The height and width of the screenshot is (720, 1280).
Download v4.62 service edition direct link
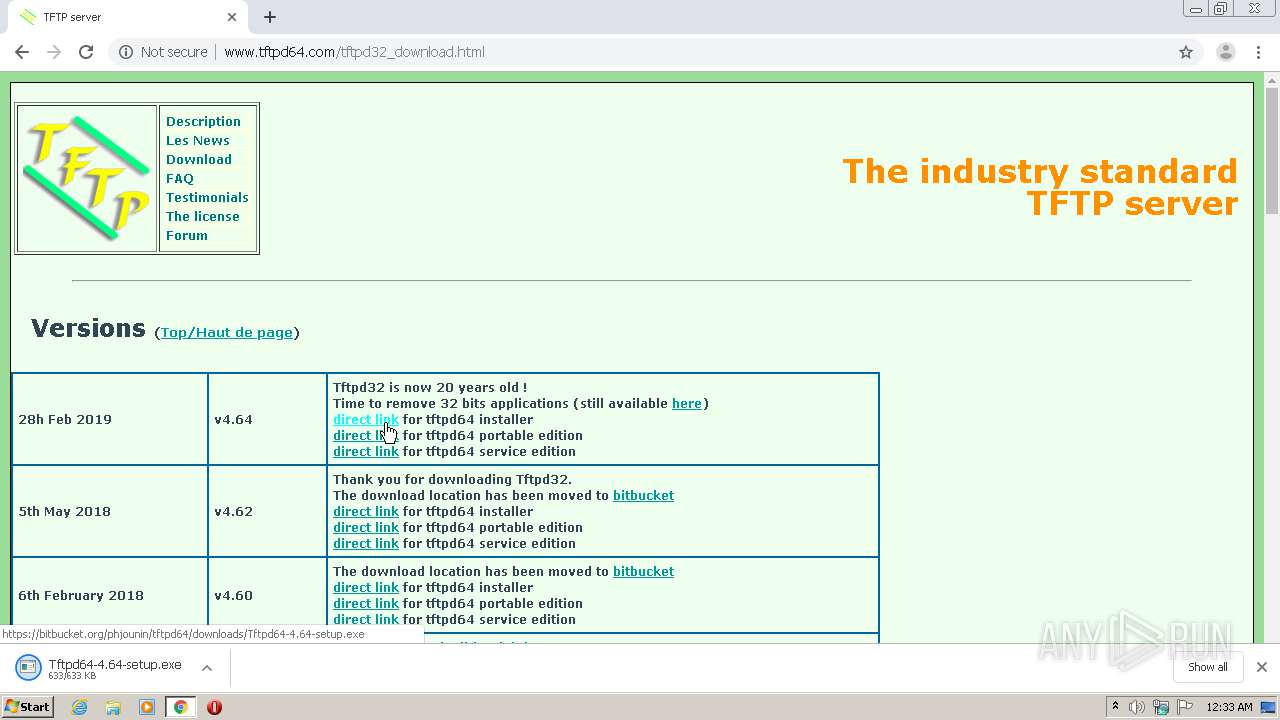(365, 543)
